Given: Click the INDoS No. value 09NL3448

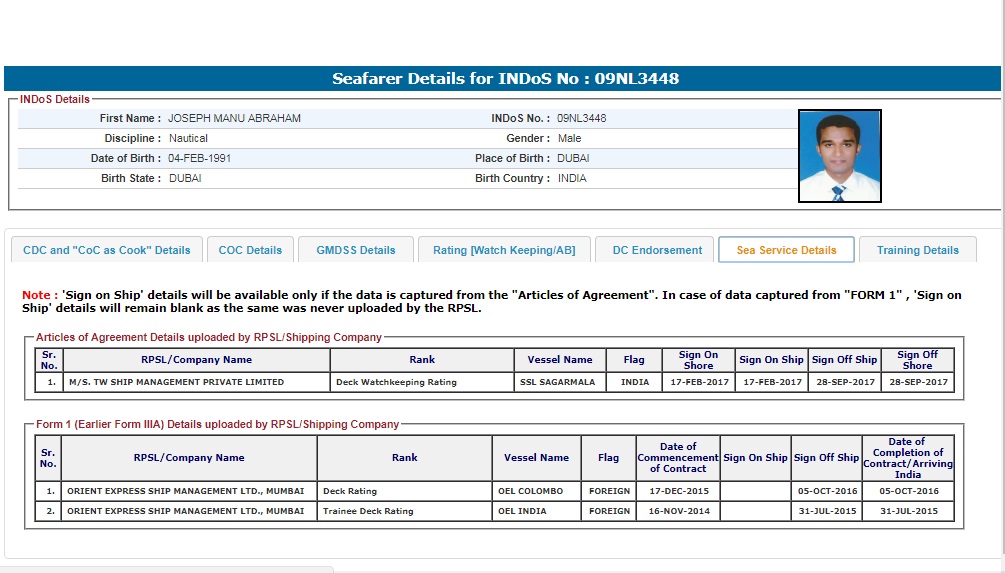Looking at the screenshot, I should [x=581, y=118].
